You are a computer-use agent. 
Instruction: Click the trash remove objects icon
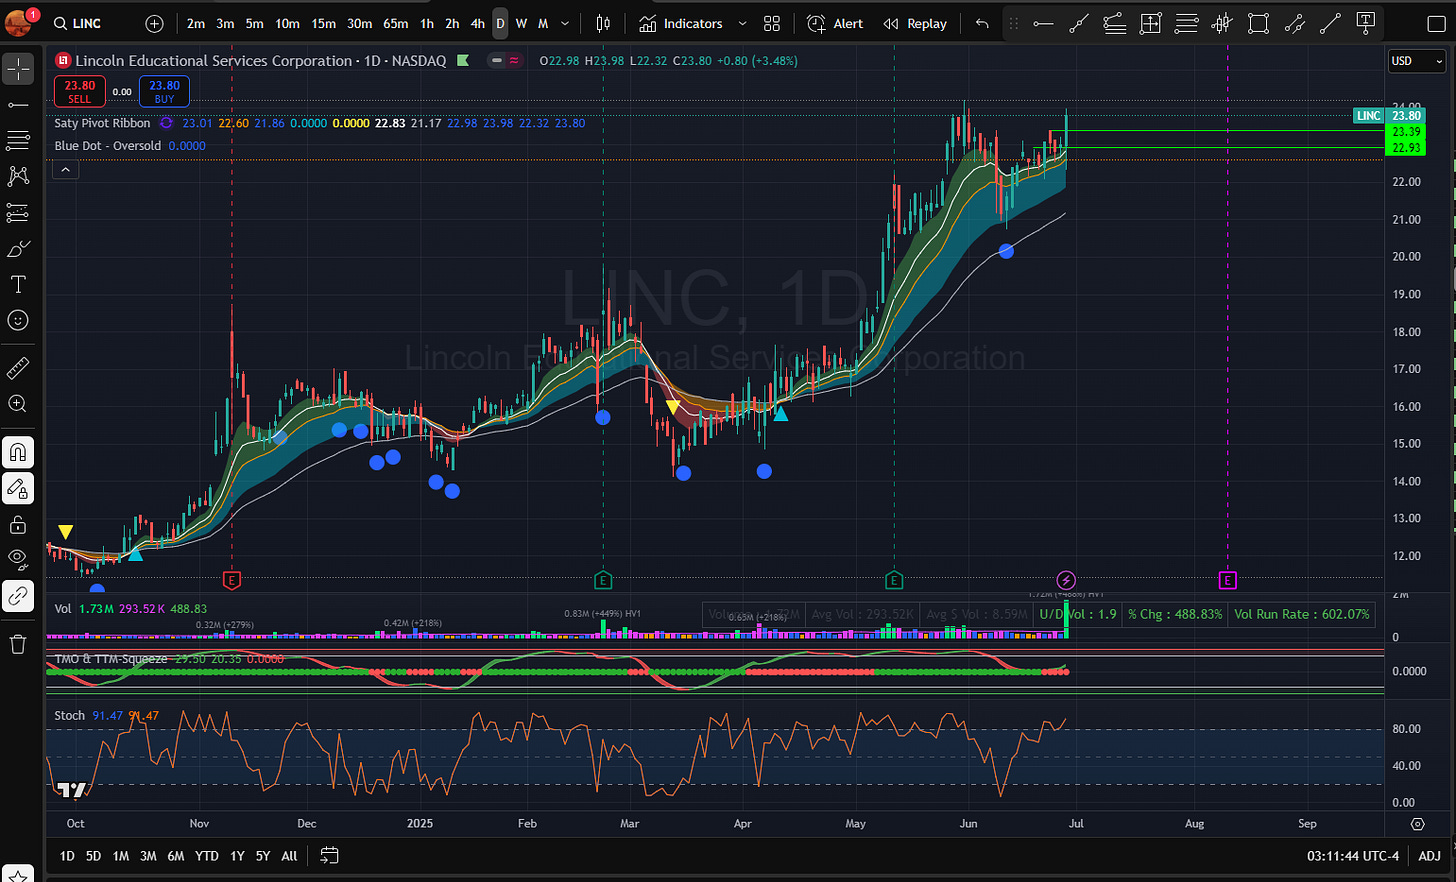(18, 644)
